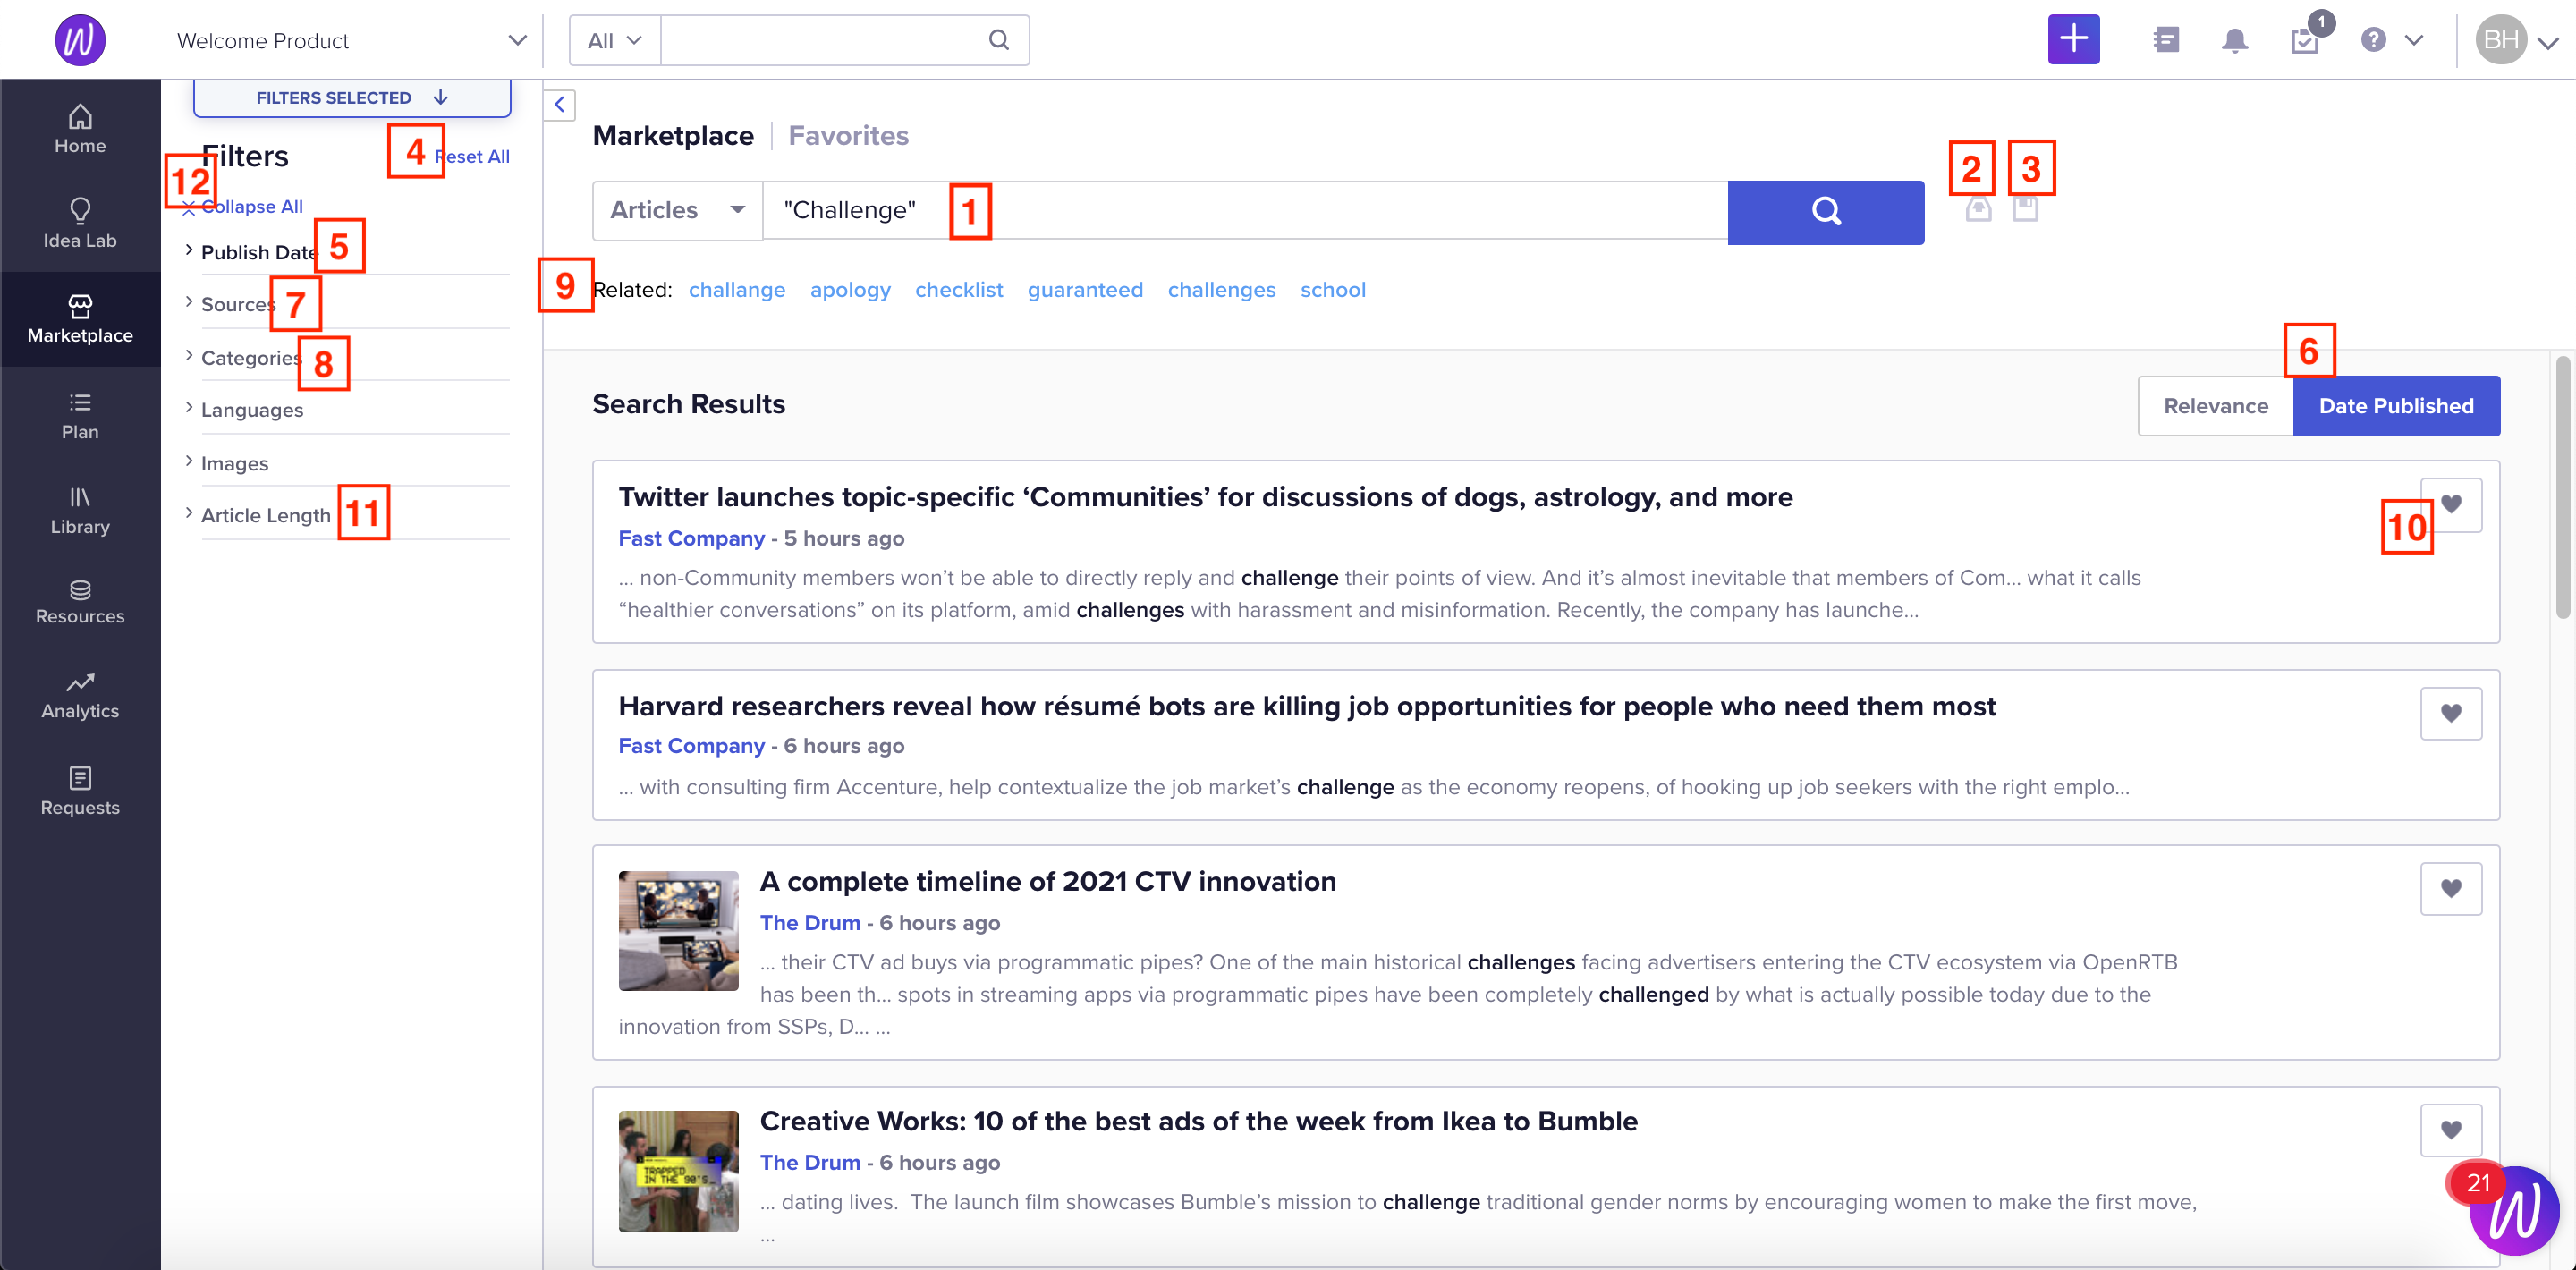Click the "Challenge" search query field
The height and width of the screenshot is (1270, 2576).
pos(1245,210)
